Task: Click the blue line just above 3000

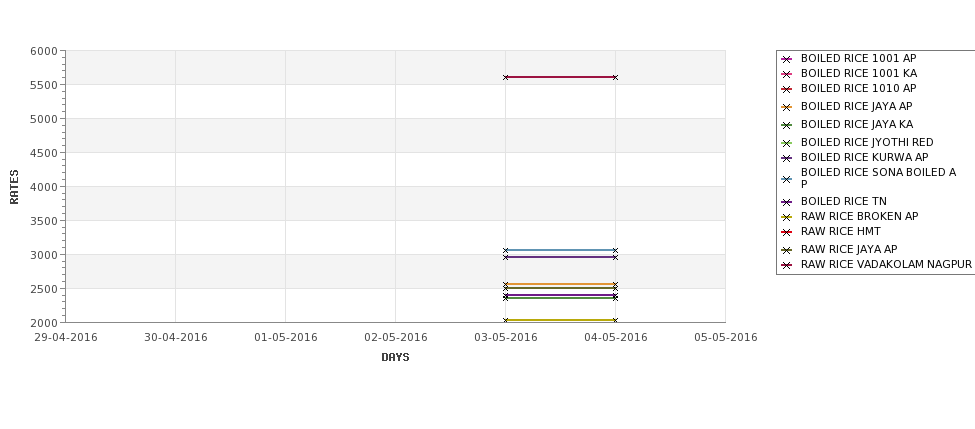Action: [560, 250]
